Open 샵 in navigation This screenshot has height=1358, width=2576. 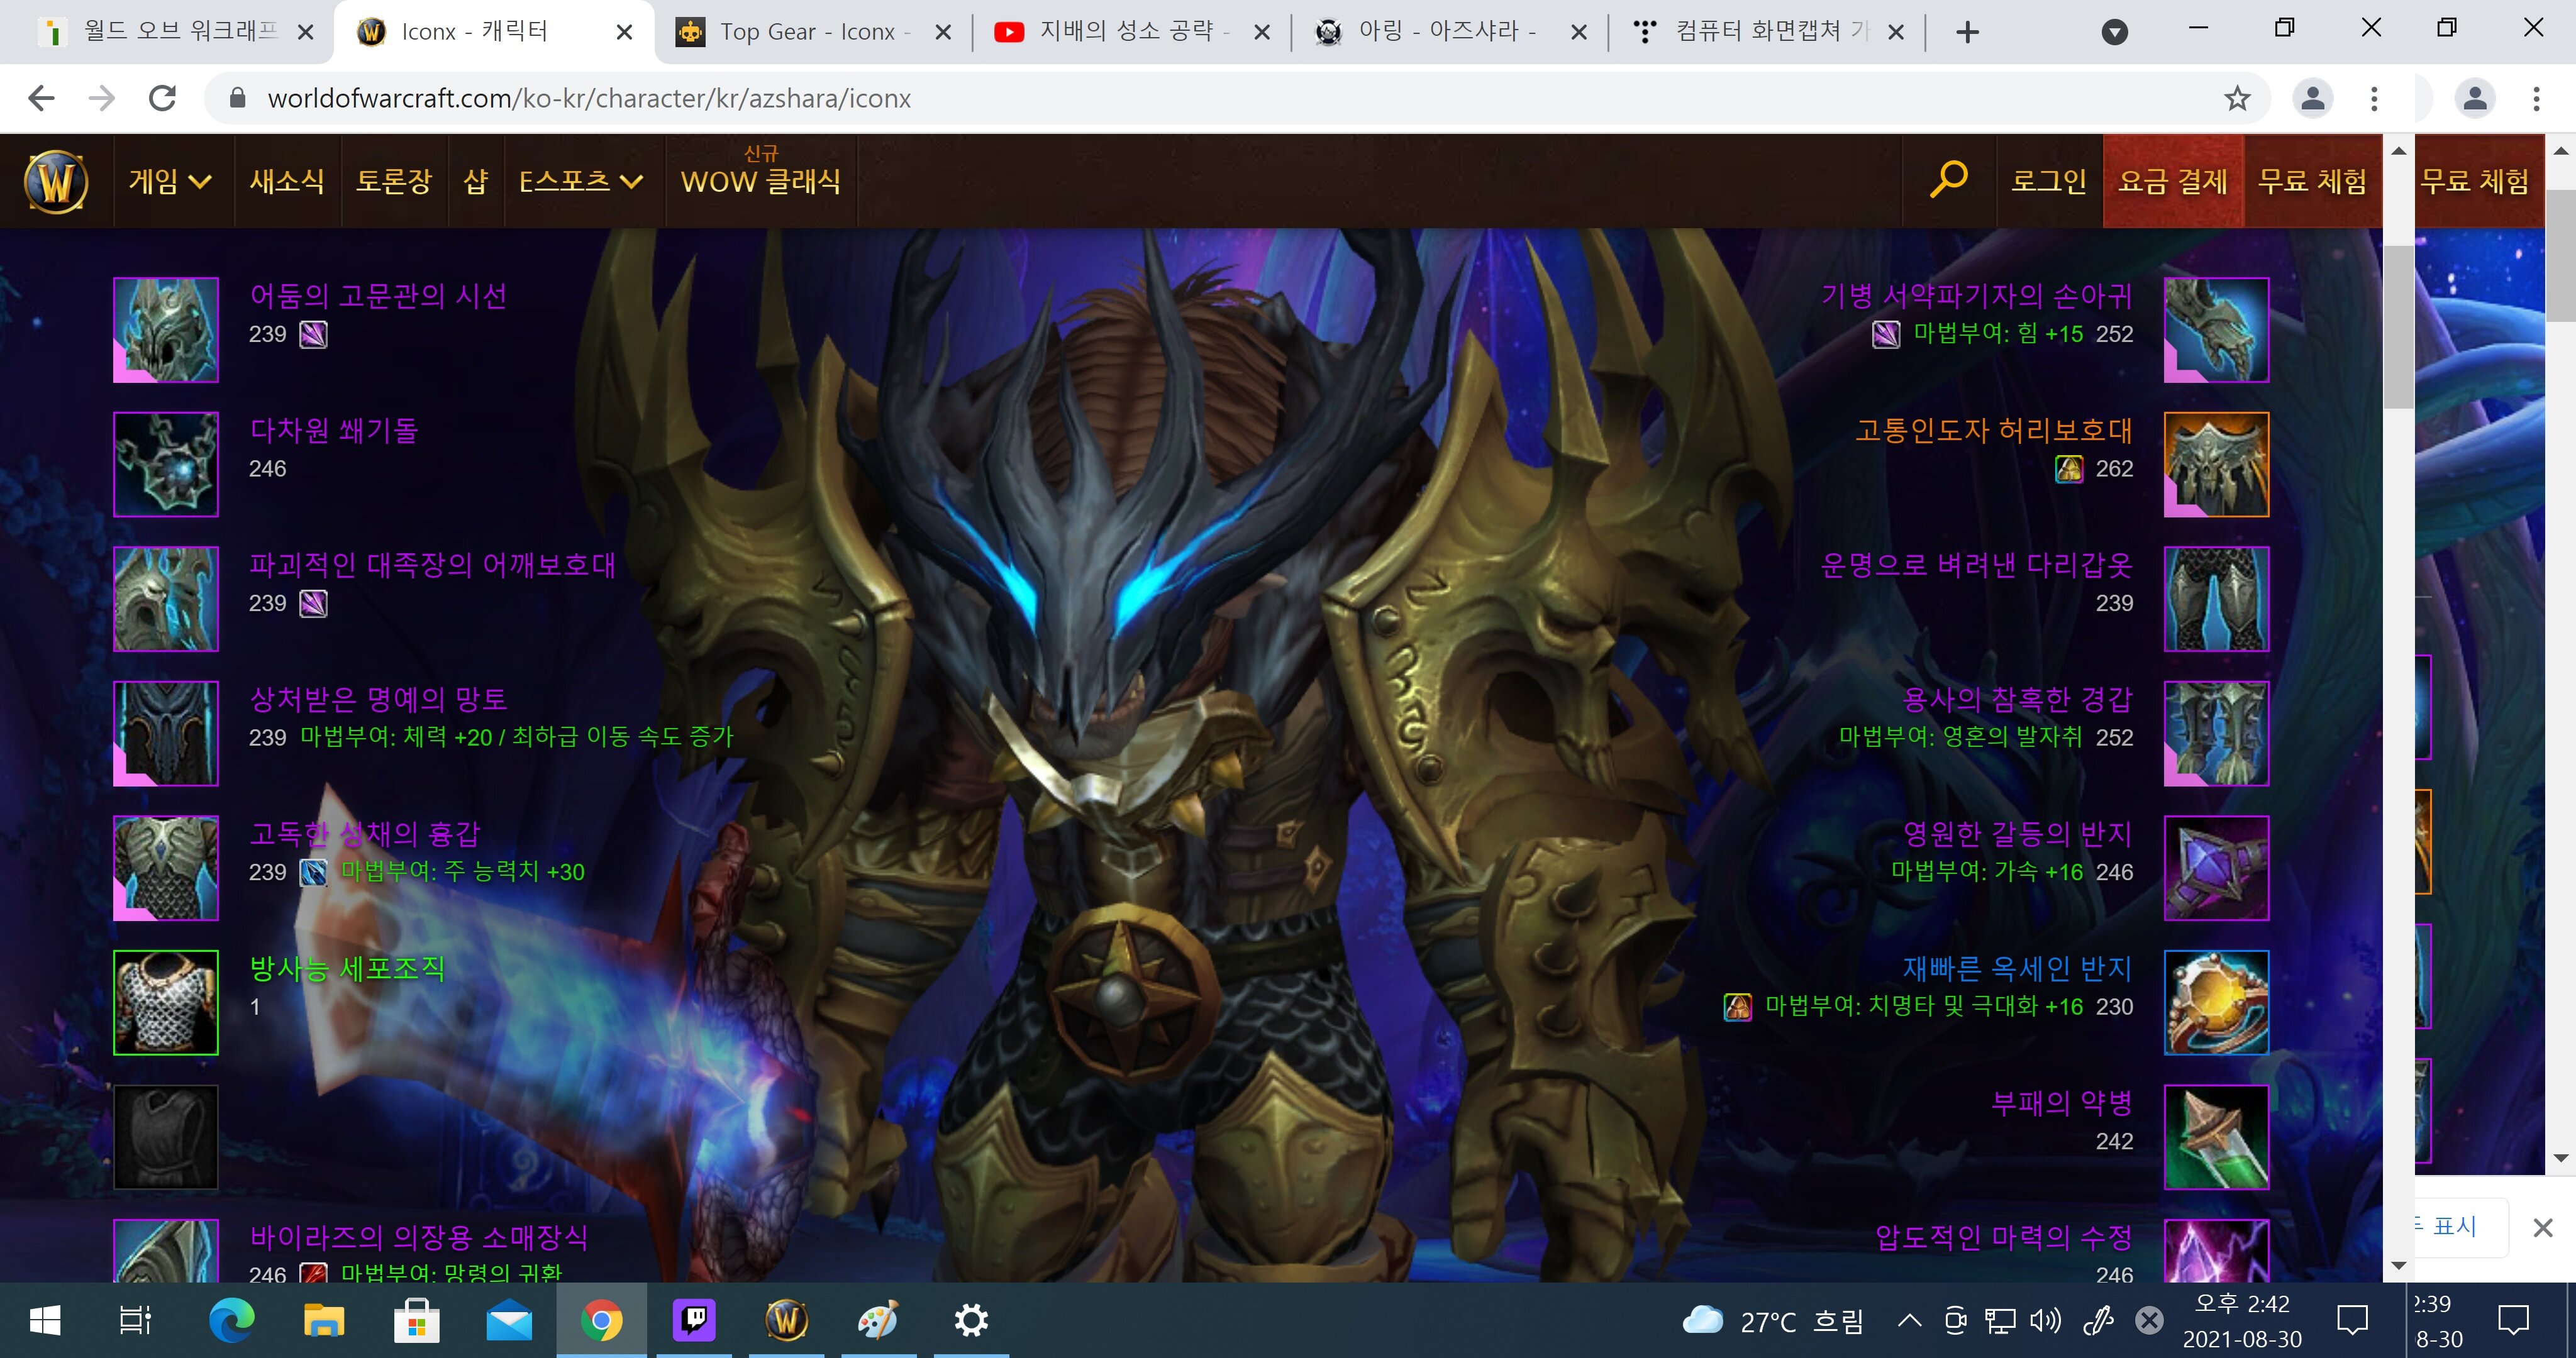coord(476,181)
